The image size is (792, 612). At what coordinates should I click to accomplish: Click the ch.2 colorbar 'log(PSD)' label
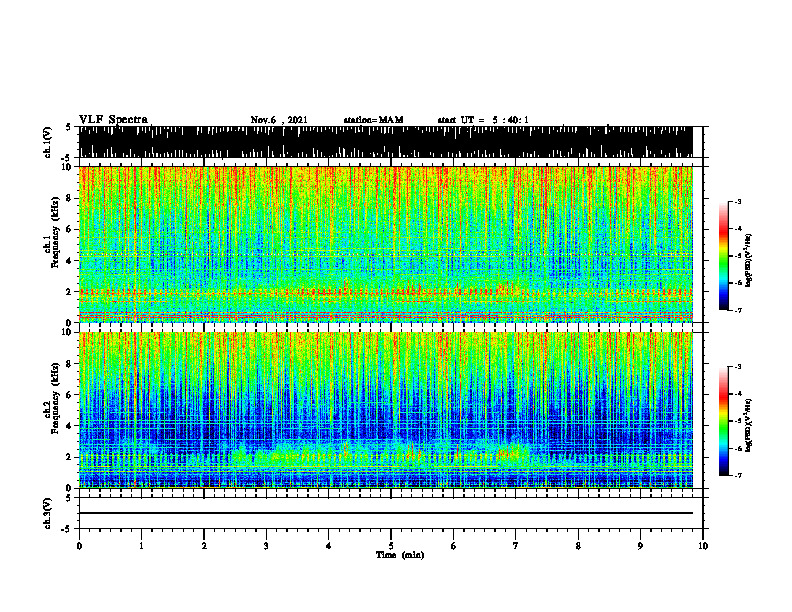pyautogui.click(x=749, y=425)
